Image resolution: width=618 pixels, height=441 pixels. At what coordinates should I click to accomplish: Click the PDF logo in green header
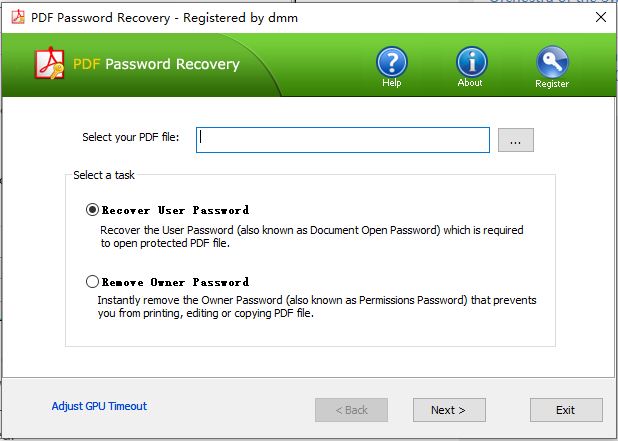(50, 65)
